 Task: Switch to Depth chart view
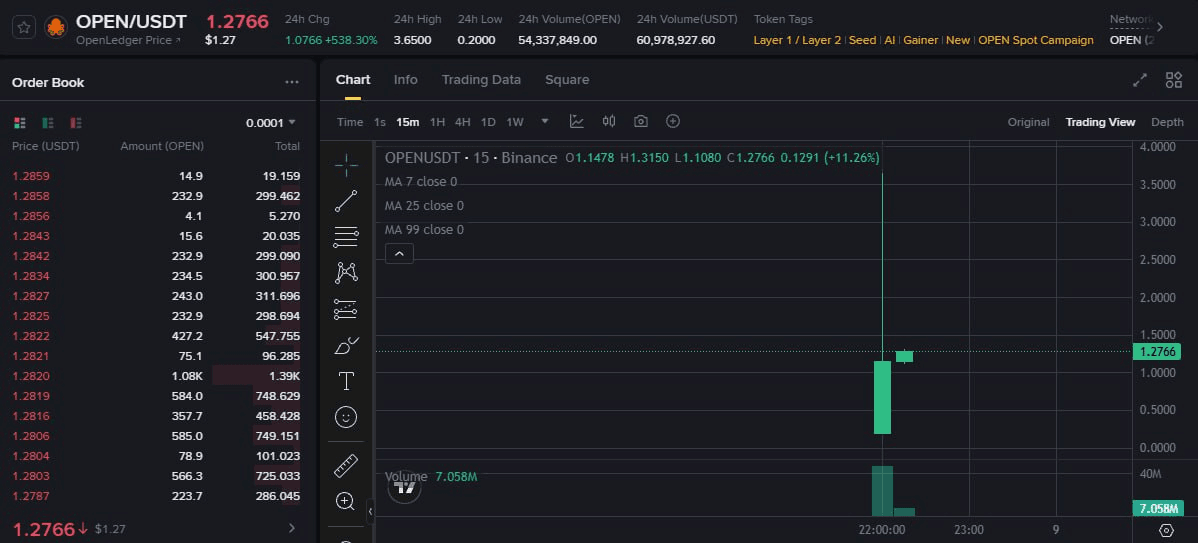click(1167, 122)
